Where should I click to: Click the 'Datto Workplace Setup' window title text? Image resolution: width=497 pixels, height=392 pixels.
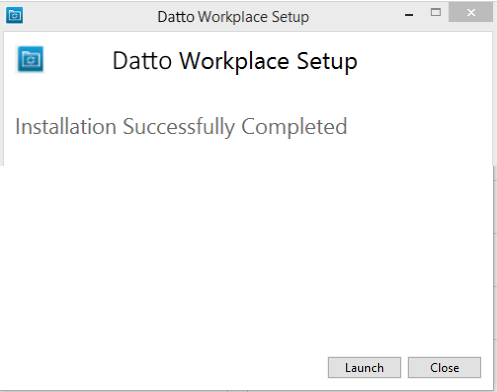[233, 17]
